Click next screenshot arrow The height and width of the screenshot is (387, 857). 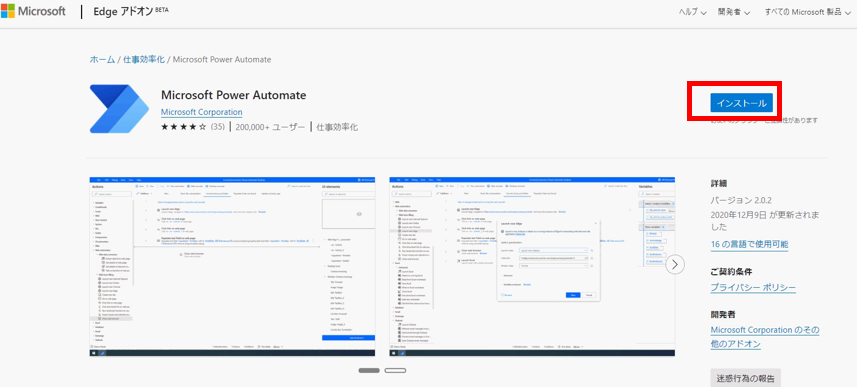coord(675,265)
